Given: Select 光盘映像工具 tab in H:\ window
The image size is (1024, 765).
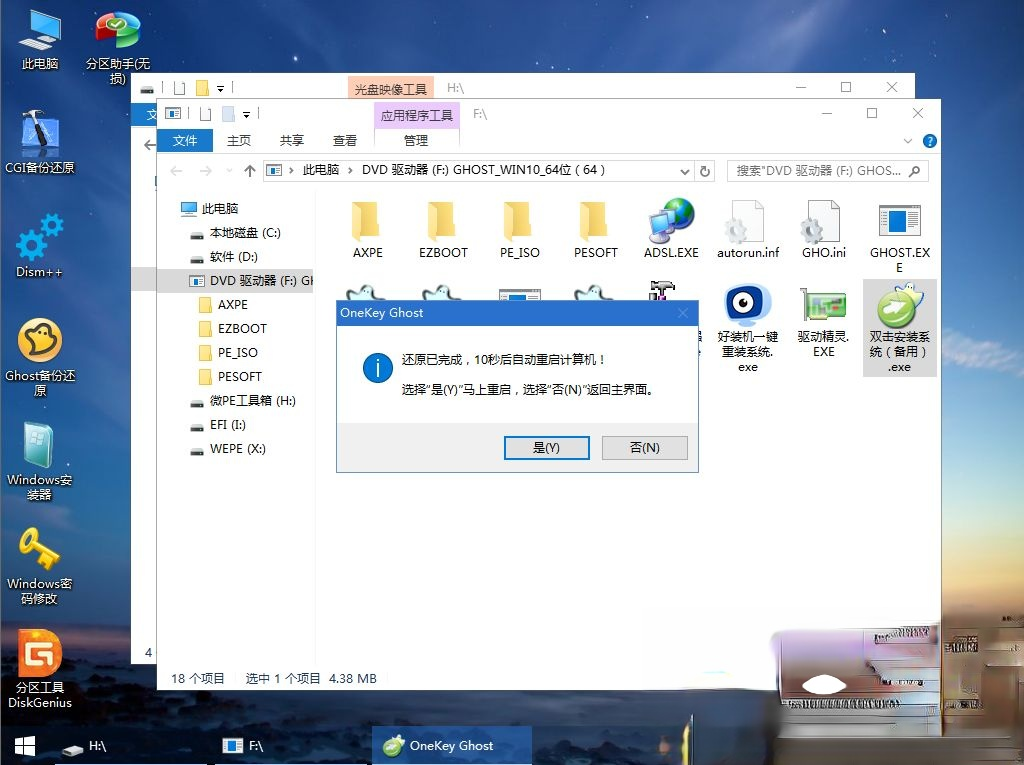Looking at the screenshot, I should point(391,89).
